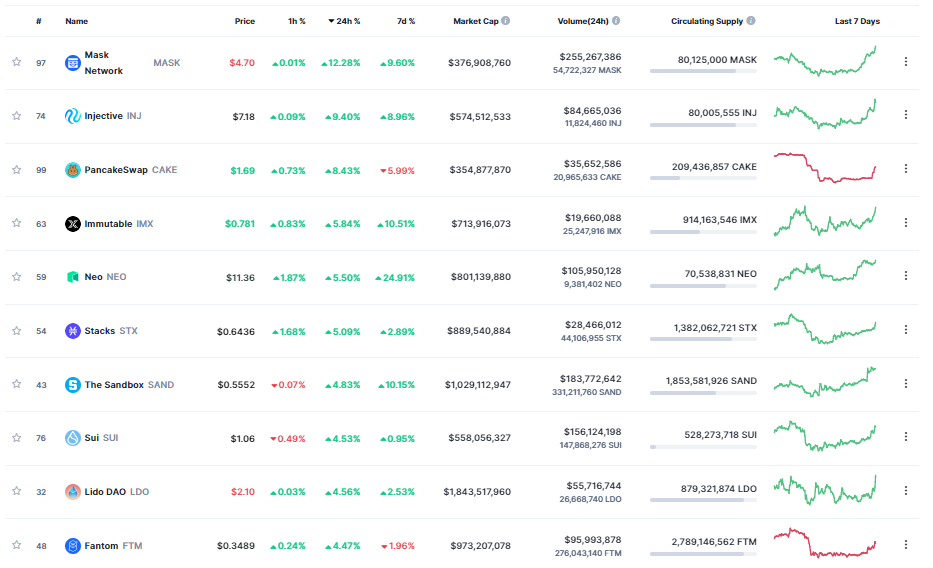Star Mask Network to add to watchlist
This screenshot has height=568, width=933.
[x=17, y=62]
